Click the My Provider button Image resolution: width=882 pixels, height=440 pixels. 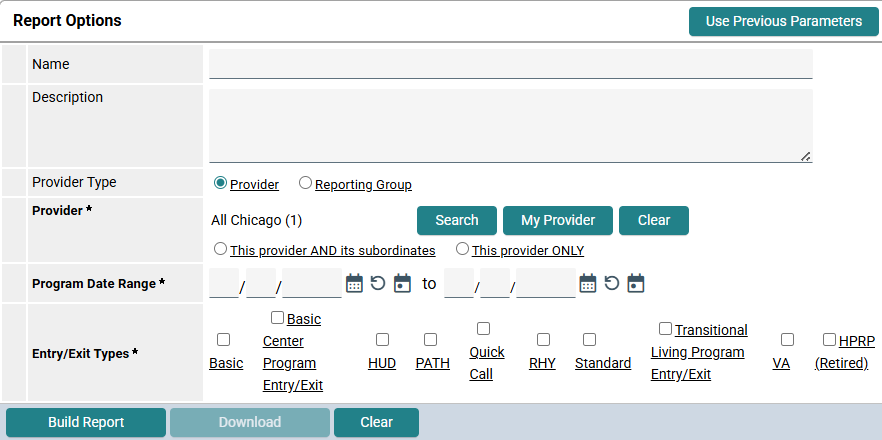[x=558, y=220]
